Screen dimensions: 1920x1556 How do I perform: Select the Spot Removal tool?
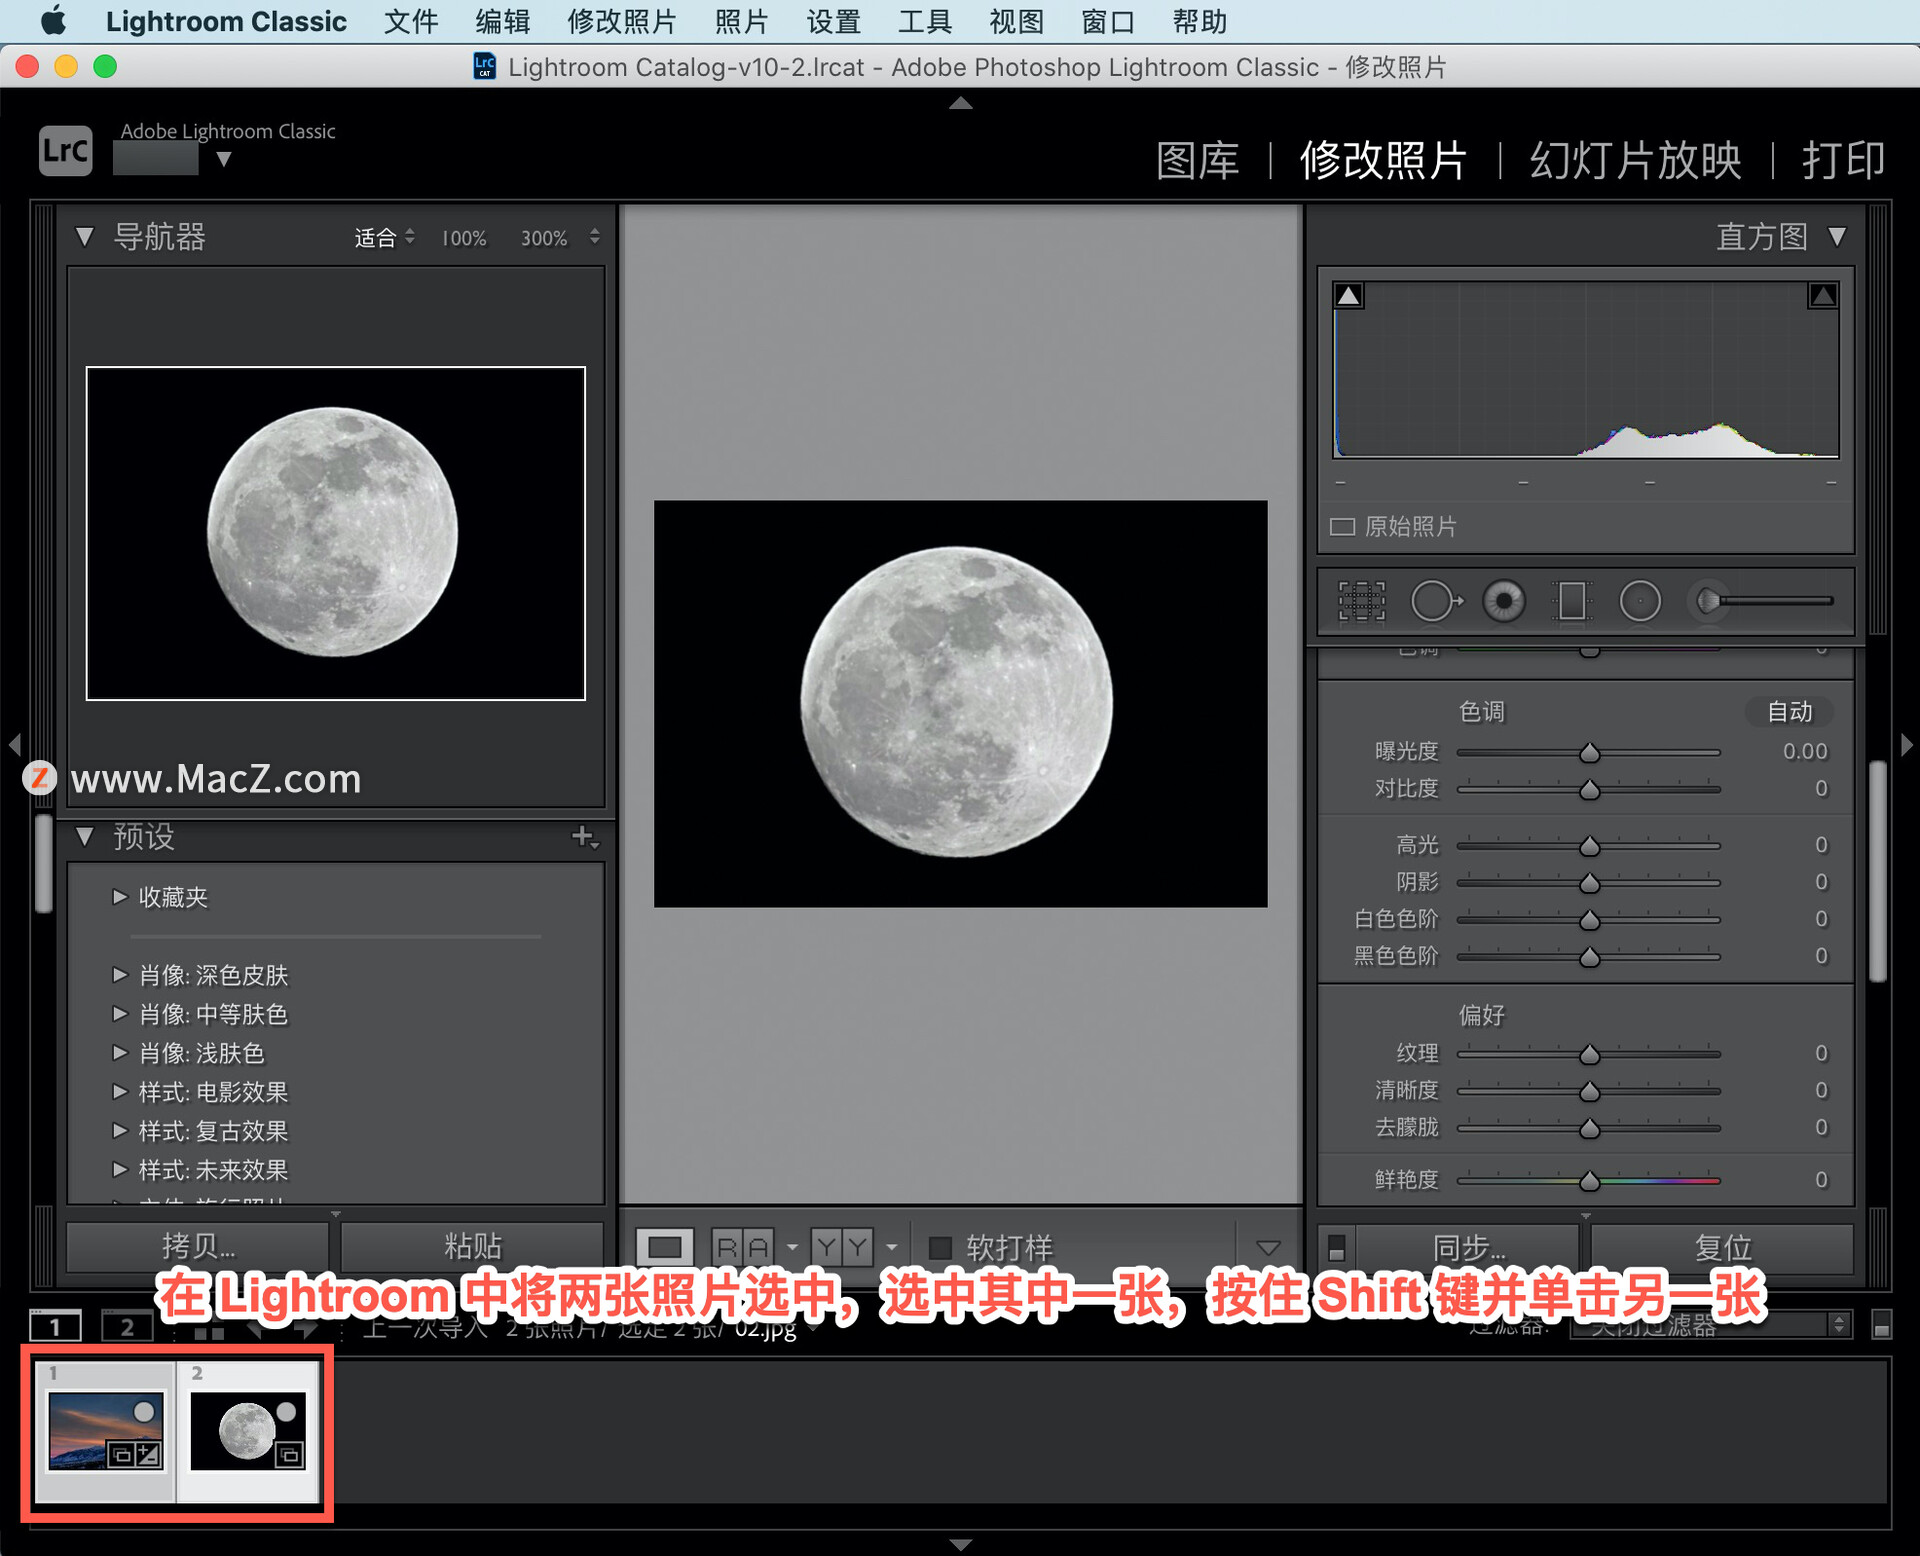click(1435, 602)
